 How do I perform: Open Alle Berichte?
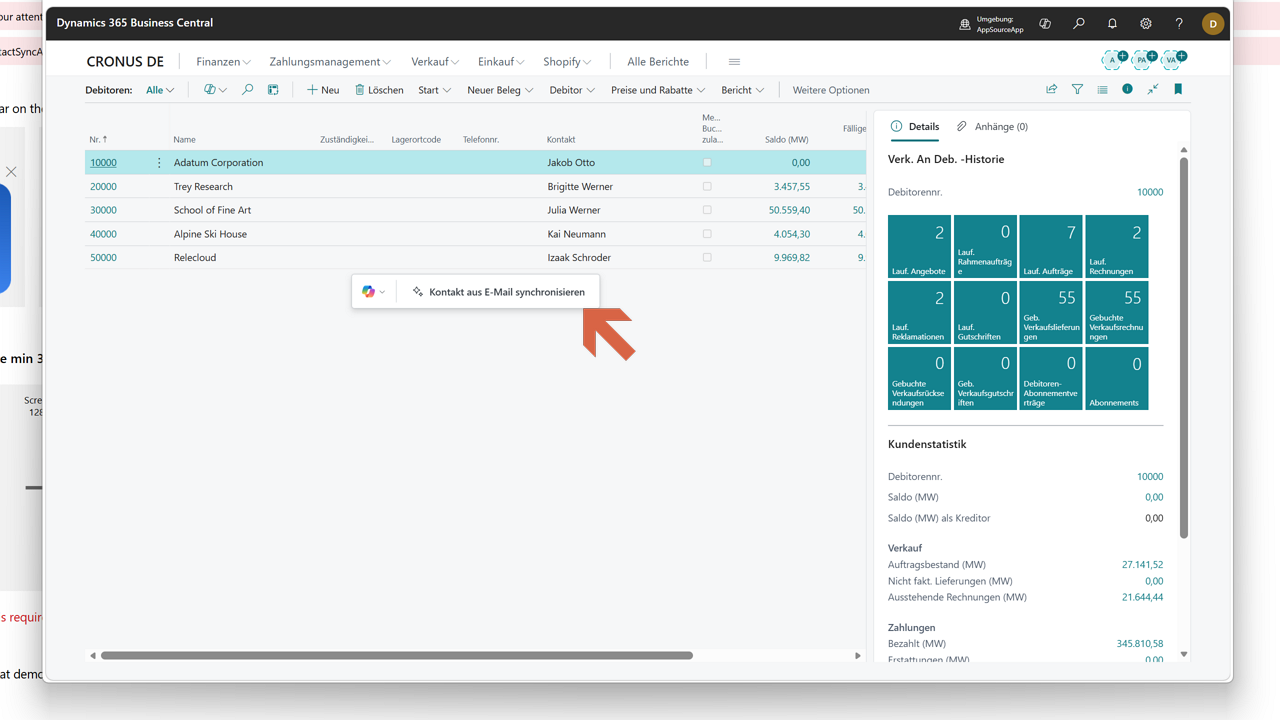pos(658,62)
